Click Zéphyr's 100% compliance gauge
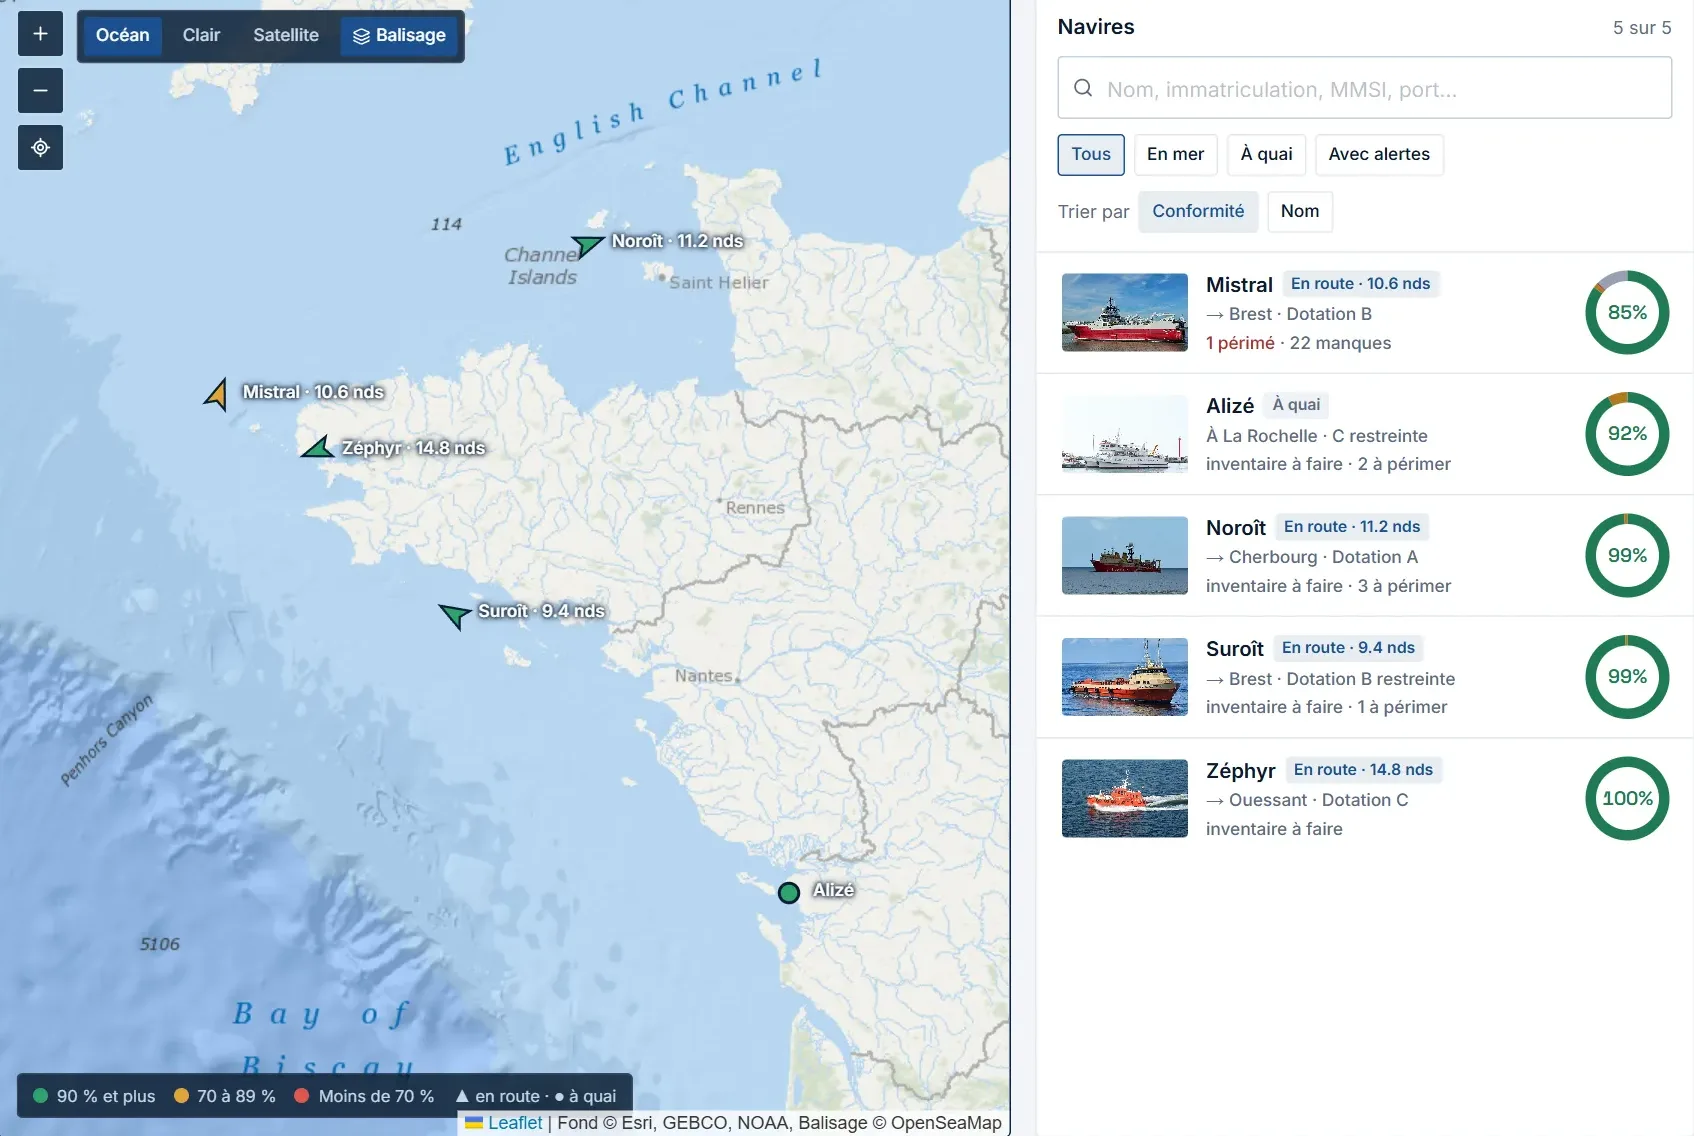Image resolution: width=1694 pixels, height=1136 pixels. 1627,799
